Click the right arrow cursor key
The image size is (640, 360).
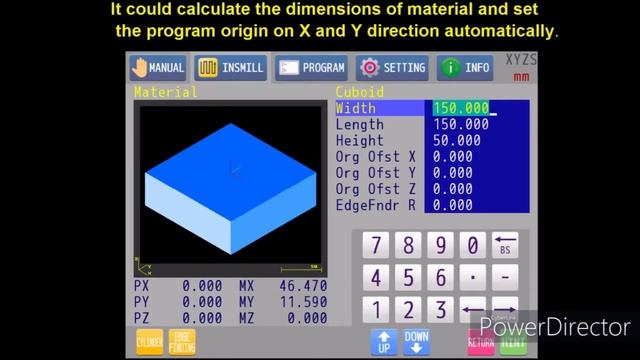(505, 309)
